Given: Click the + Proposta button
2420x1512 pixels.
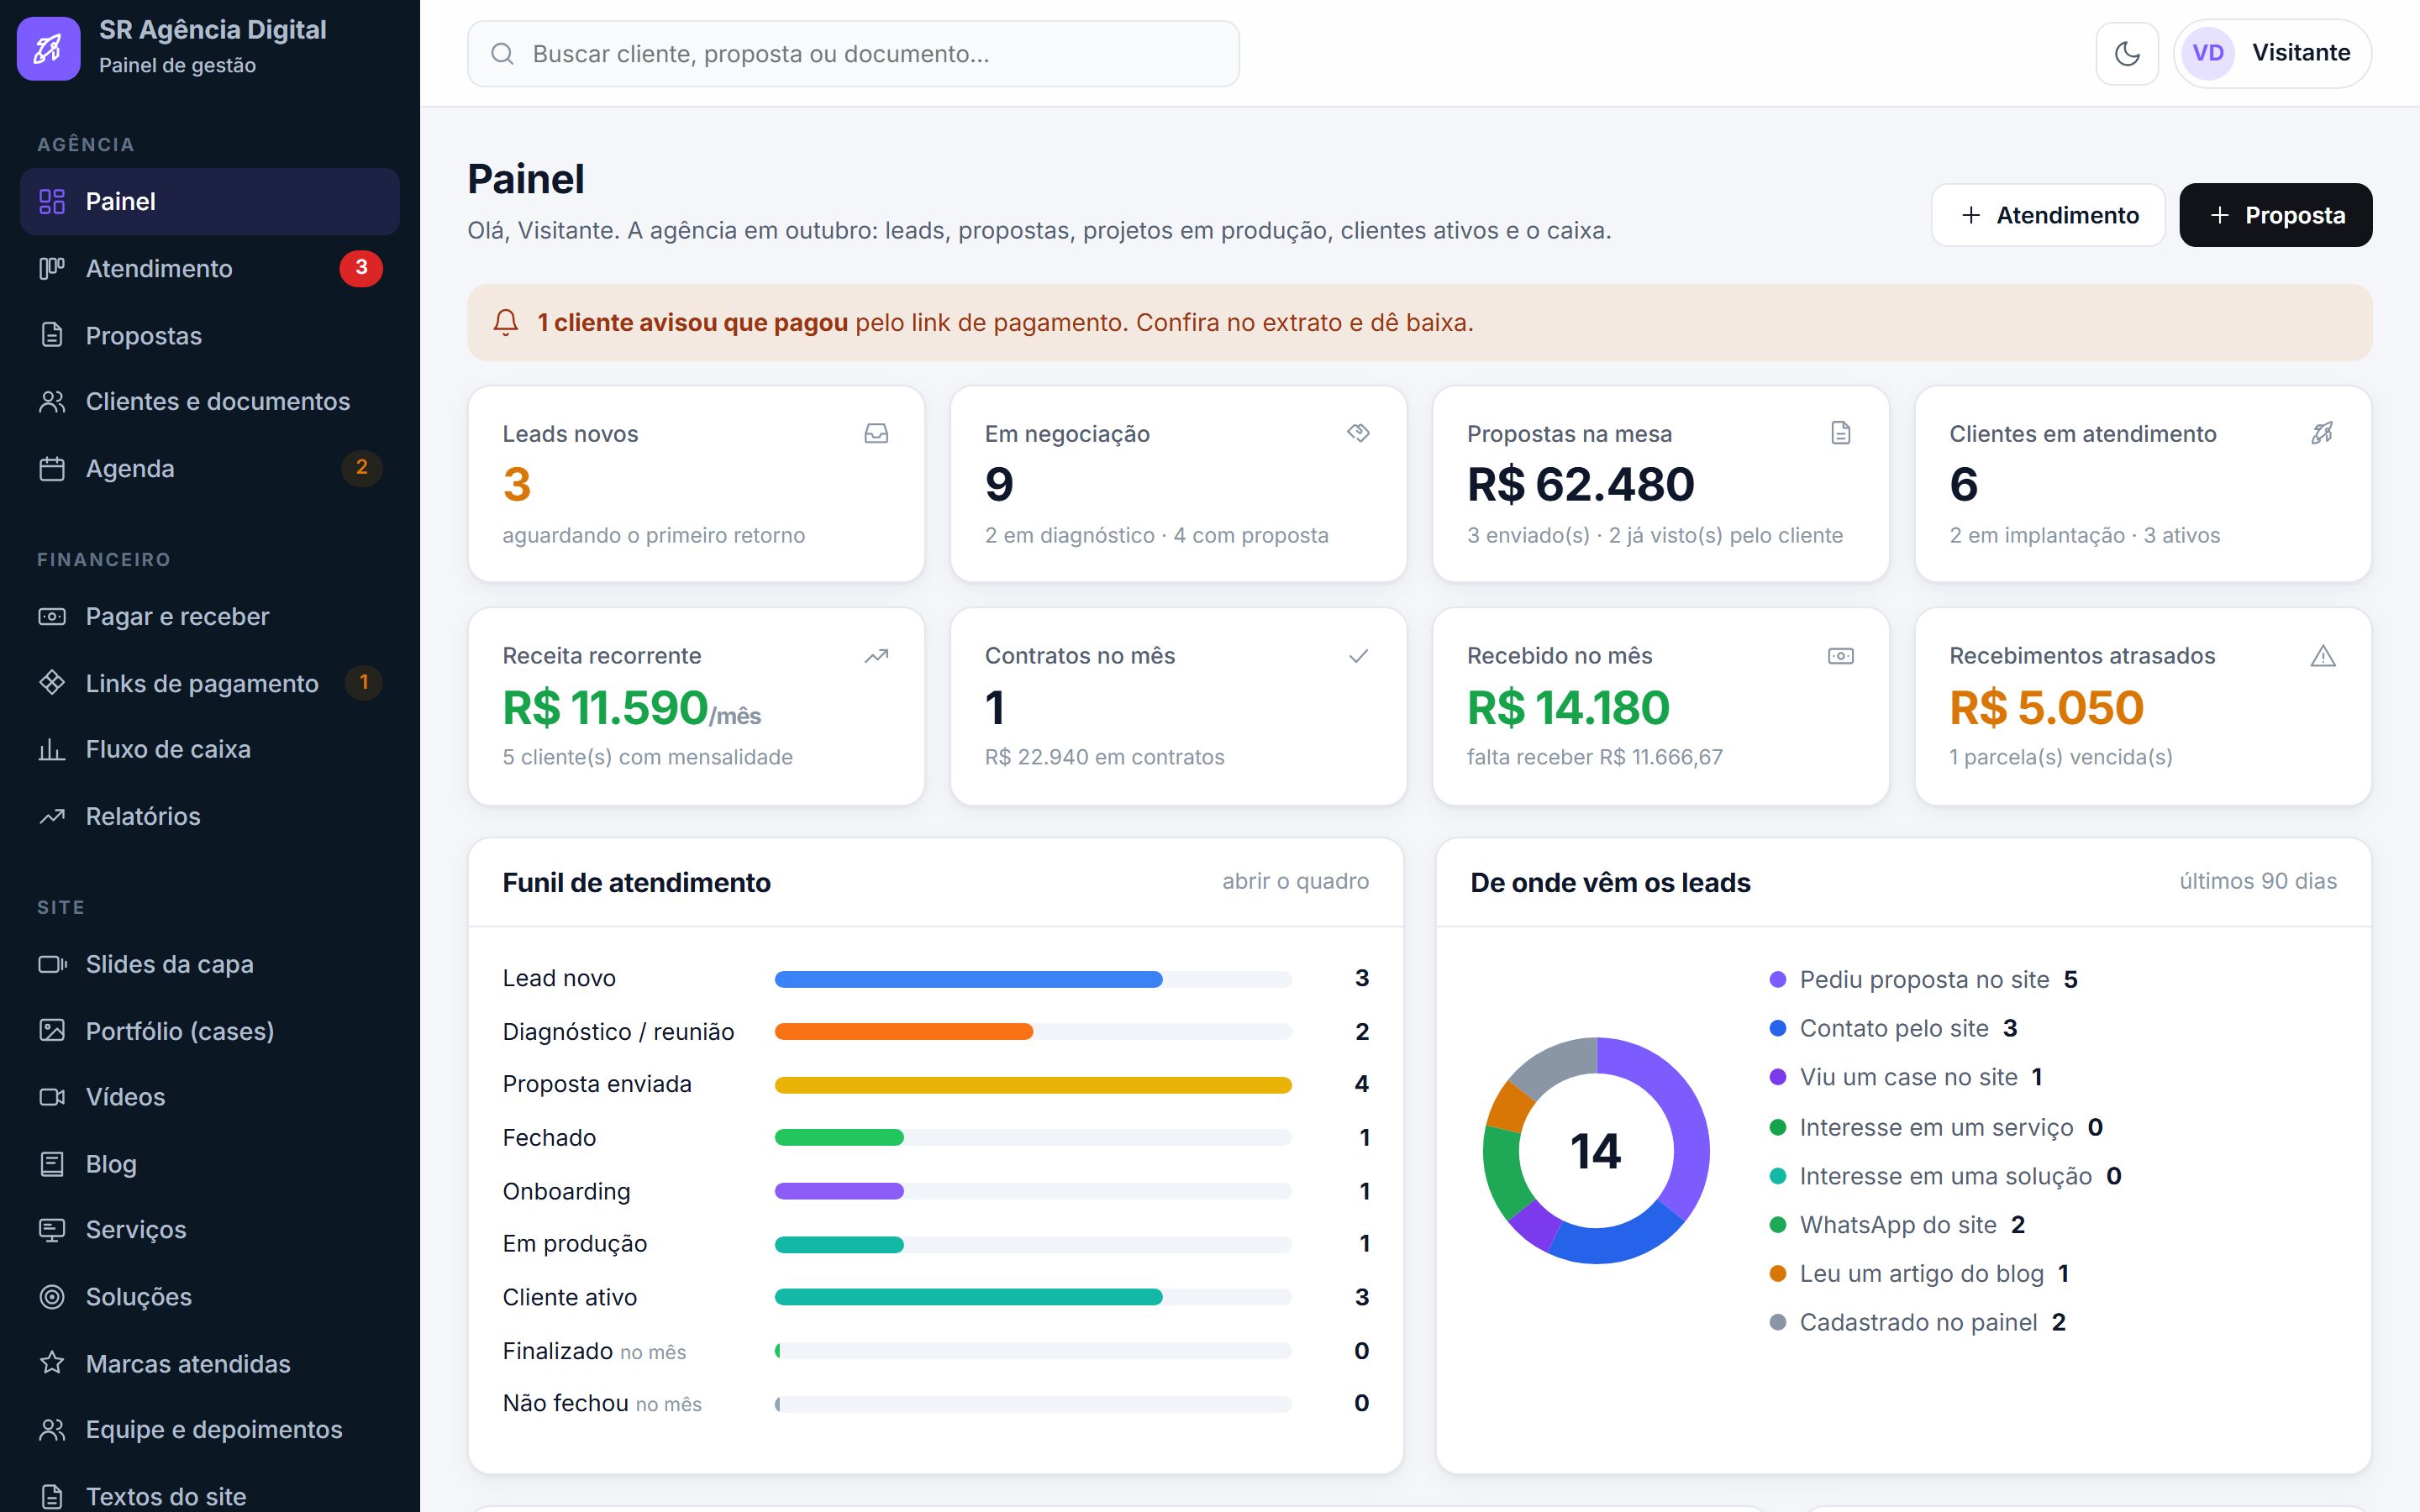Looking at the screenshot, I should (2276, 215).
